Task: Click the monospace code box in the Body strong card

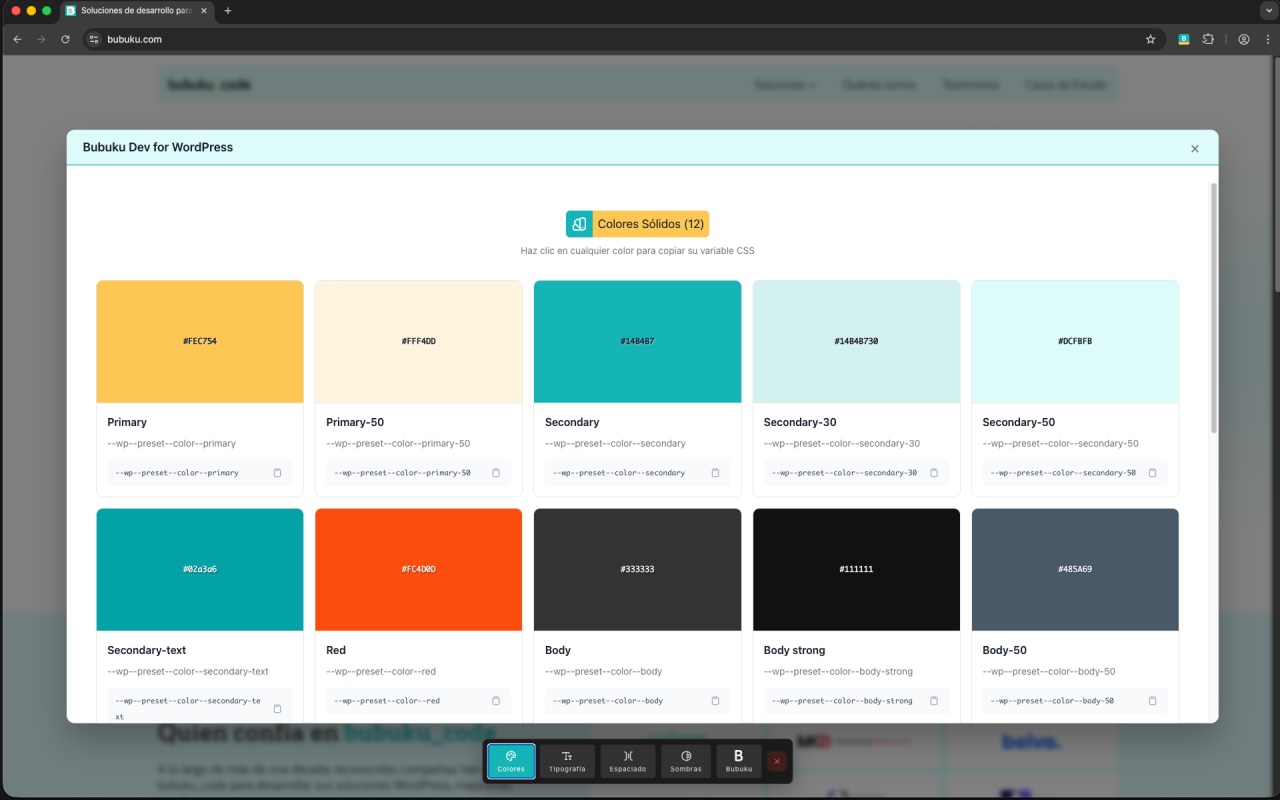Action: coord(856,701)
